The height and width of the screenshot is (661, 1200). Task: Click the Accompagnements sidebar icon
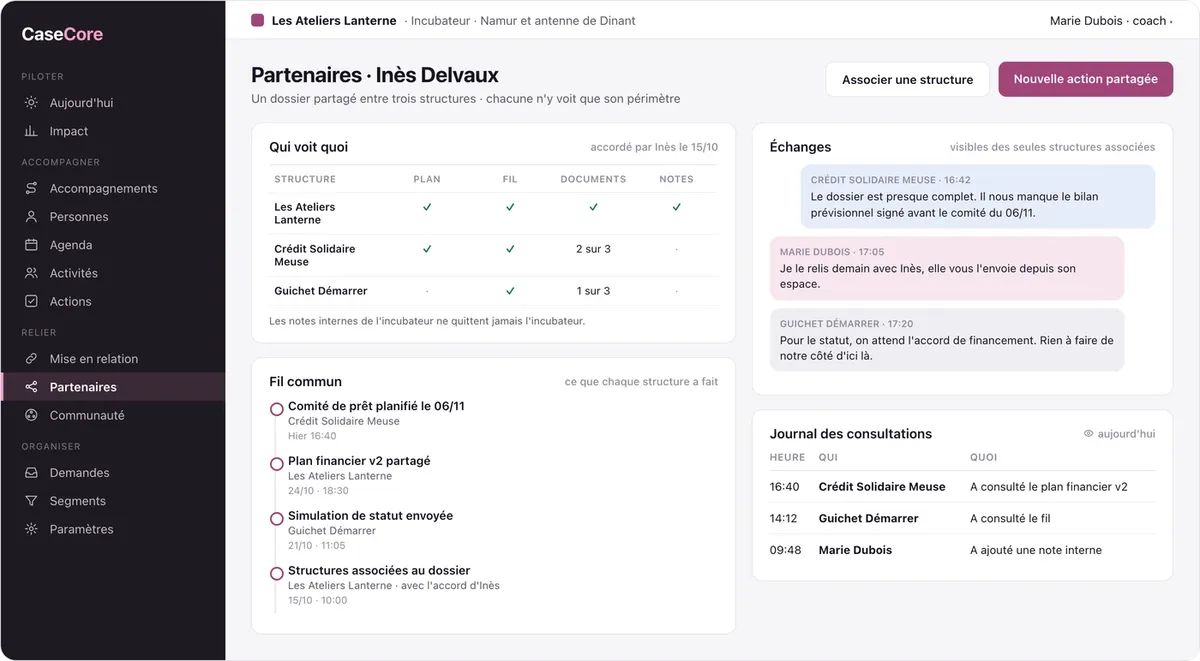(x=31, y=188)
